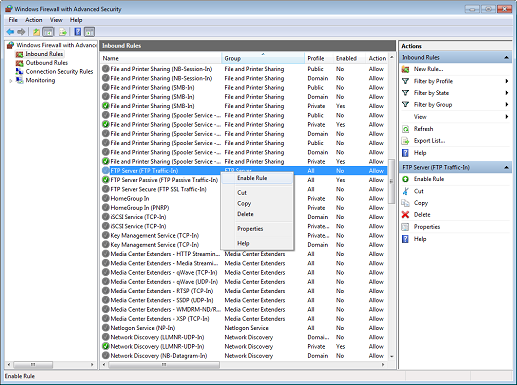Select Outbound Rules in the tree
This screenshot has width=517, height=385.
pos(47,63)
